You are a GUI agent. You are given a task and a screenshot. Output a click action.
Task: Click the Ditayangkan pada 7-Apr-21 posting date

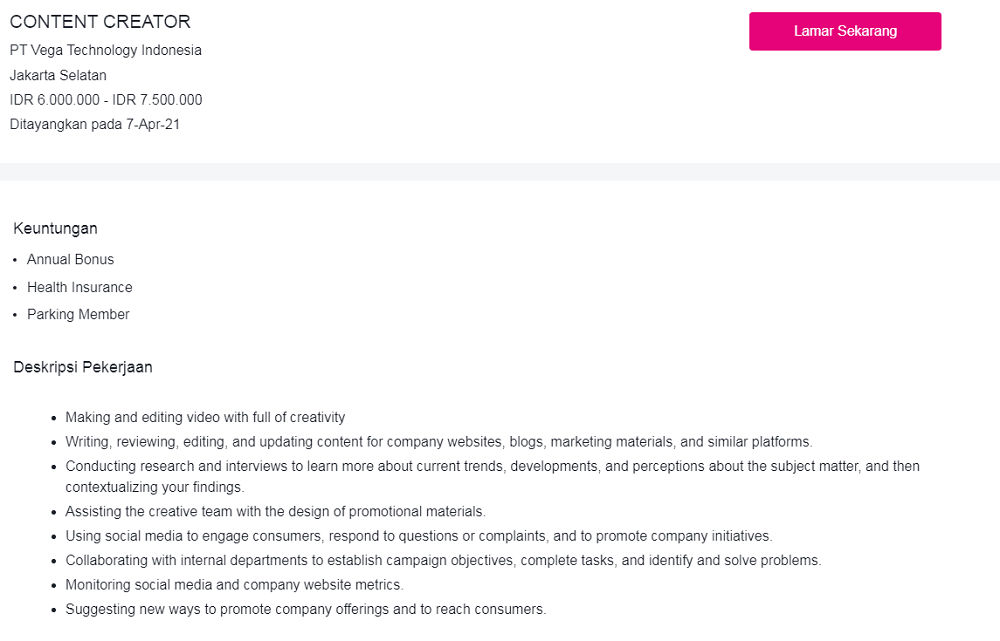pyautogui.click(x=95, y=125)
